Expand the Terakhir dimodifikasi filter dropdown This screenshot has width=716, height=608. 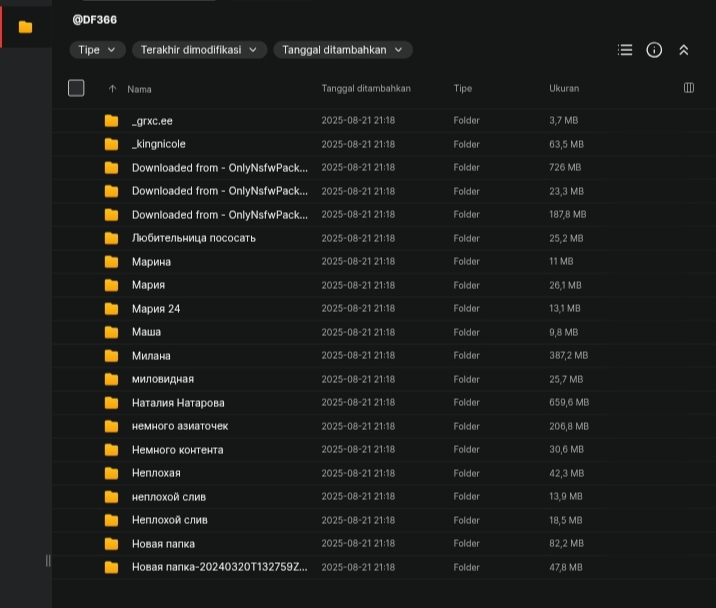(x=199, y=50)
